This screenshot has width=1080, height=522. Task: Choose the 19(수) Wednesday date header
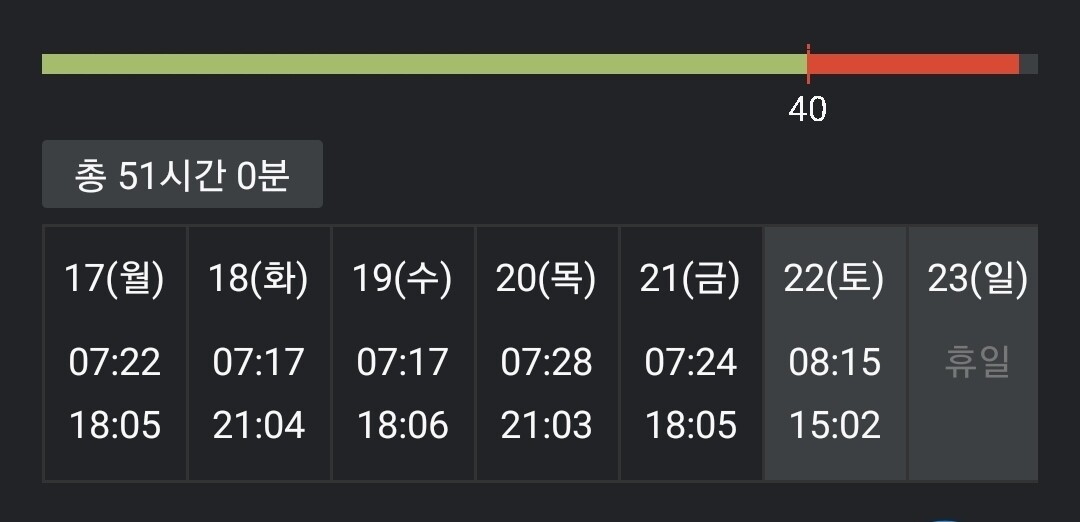(402, 279)
